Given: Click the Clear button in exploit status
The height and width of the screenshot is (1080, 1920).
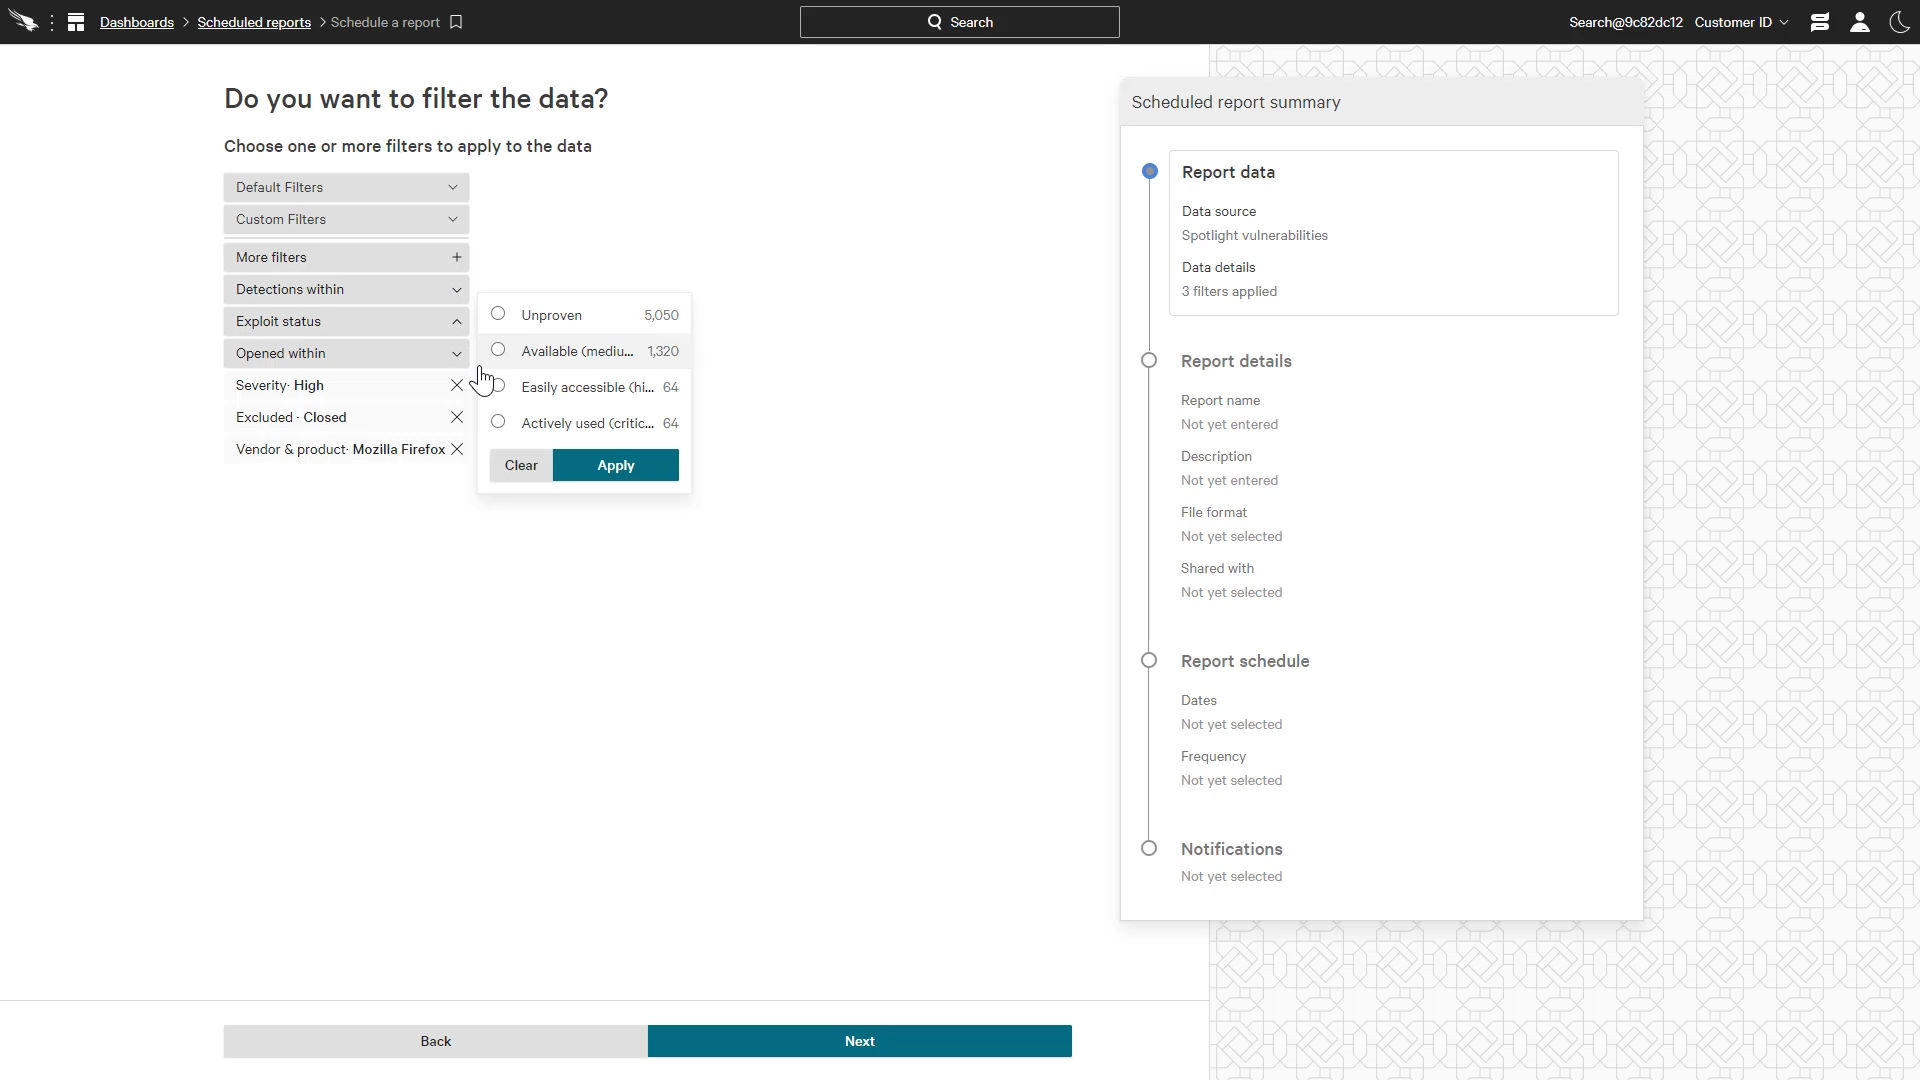Looking at the screenshot, I should click(521, 464).
